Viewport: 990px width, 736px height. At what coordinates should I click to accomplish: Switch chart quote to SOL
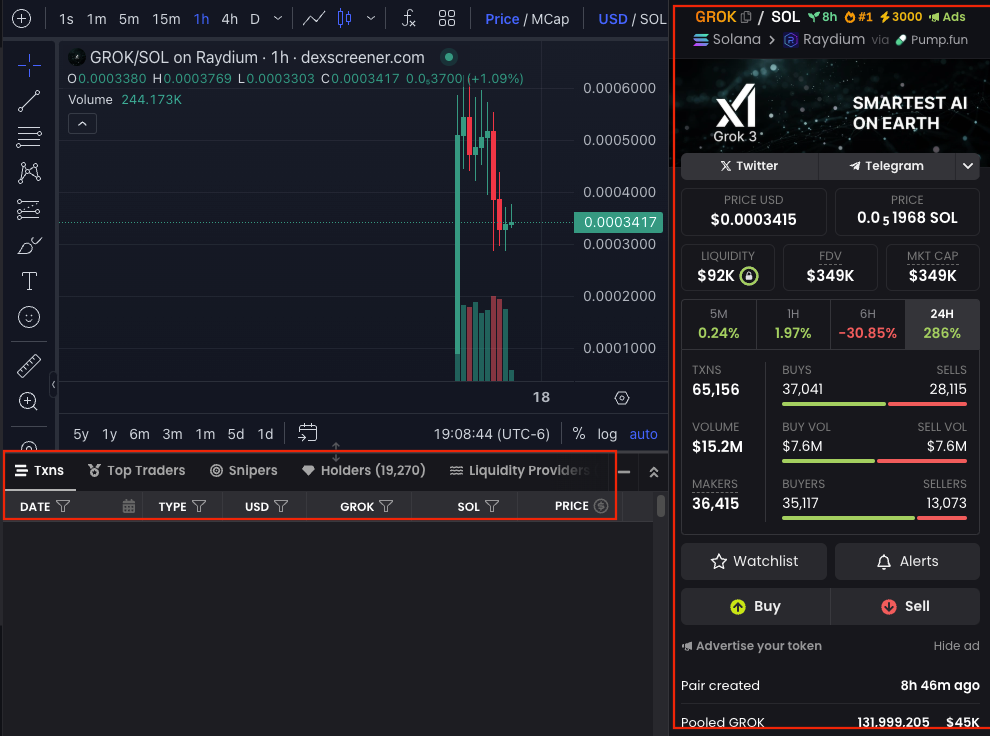[x=653, y=20]
